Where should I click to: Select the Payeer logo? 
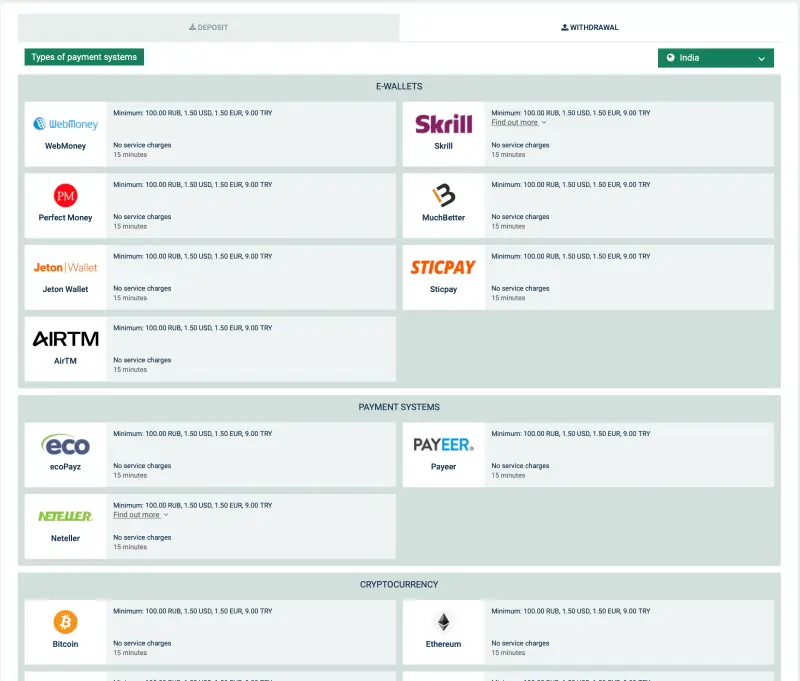click(443, 445)
